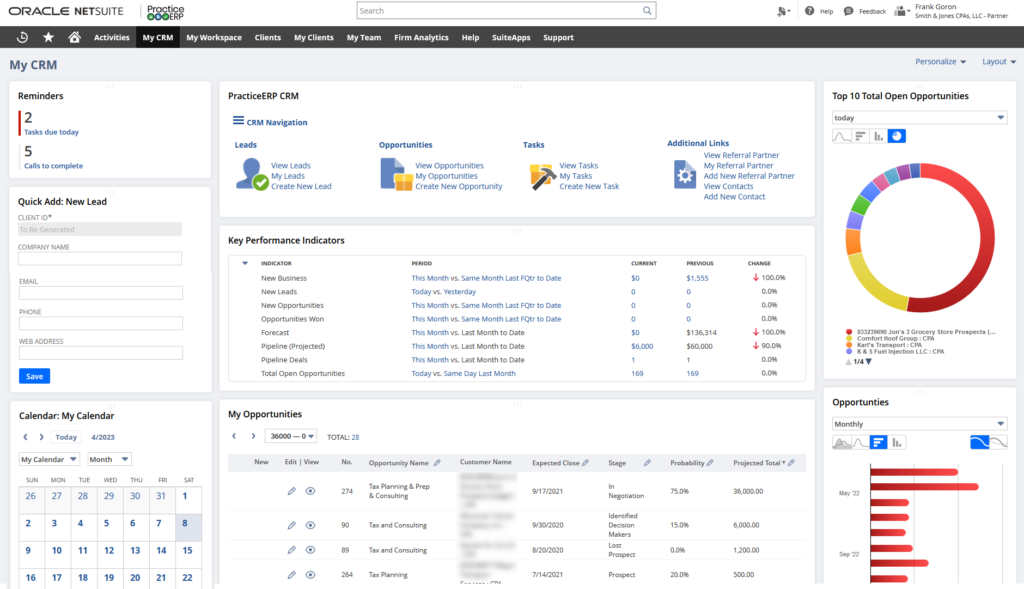Open the Feedback speech bubble icon

[848, 11]
